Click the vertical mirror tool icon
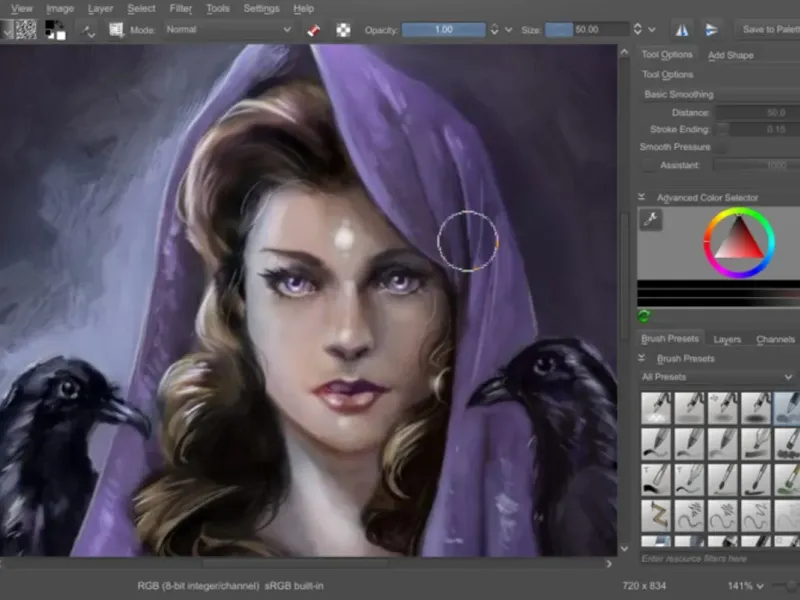This screenshot has width=800, height=600. (x=711, y=30)
